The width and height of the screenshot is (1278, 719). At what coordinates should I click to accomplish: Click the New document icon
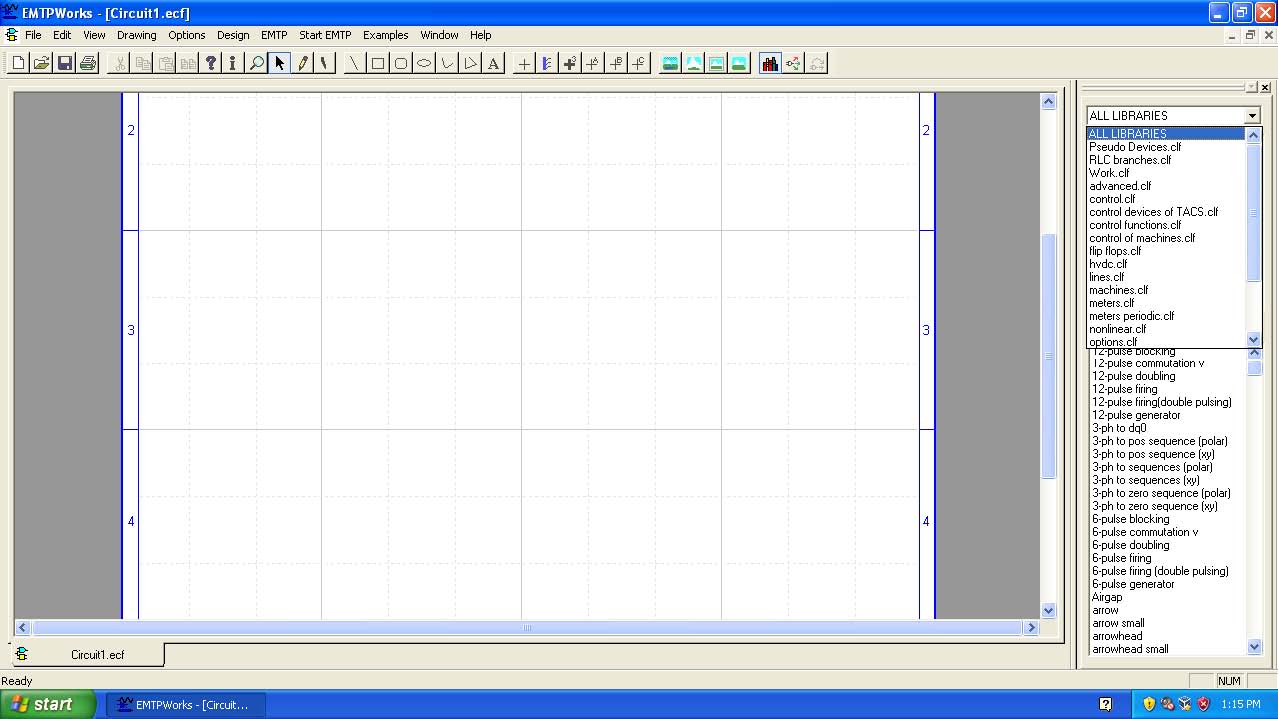click(x=18, y=64)
